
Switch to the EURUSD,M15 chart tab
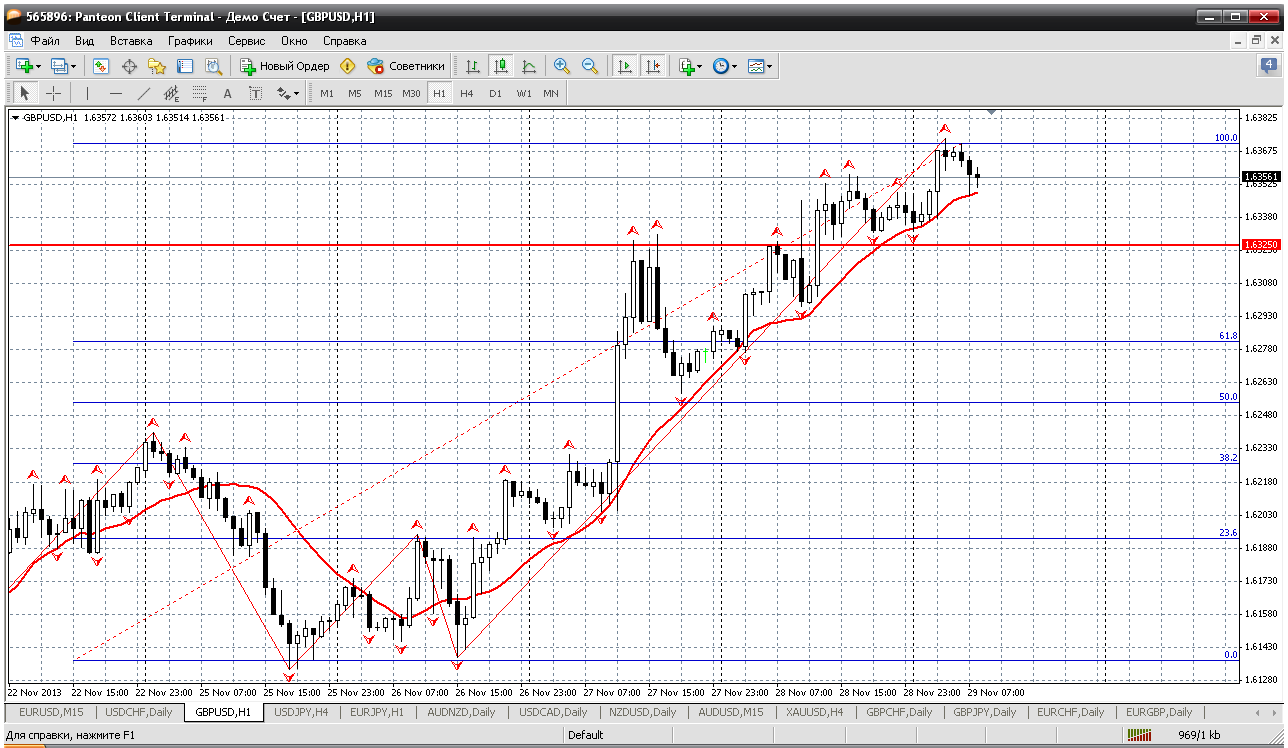[x=50, y=712]
